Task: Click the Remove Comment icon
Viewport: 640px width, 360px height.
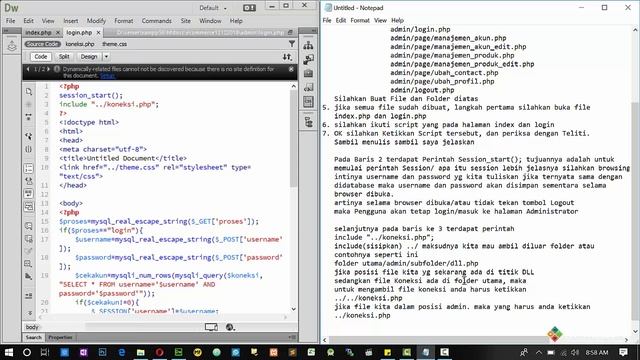Action: click(x=29, y=239)
